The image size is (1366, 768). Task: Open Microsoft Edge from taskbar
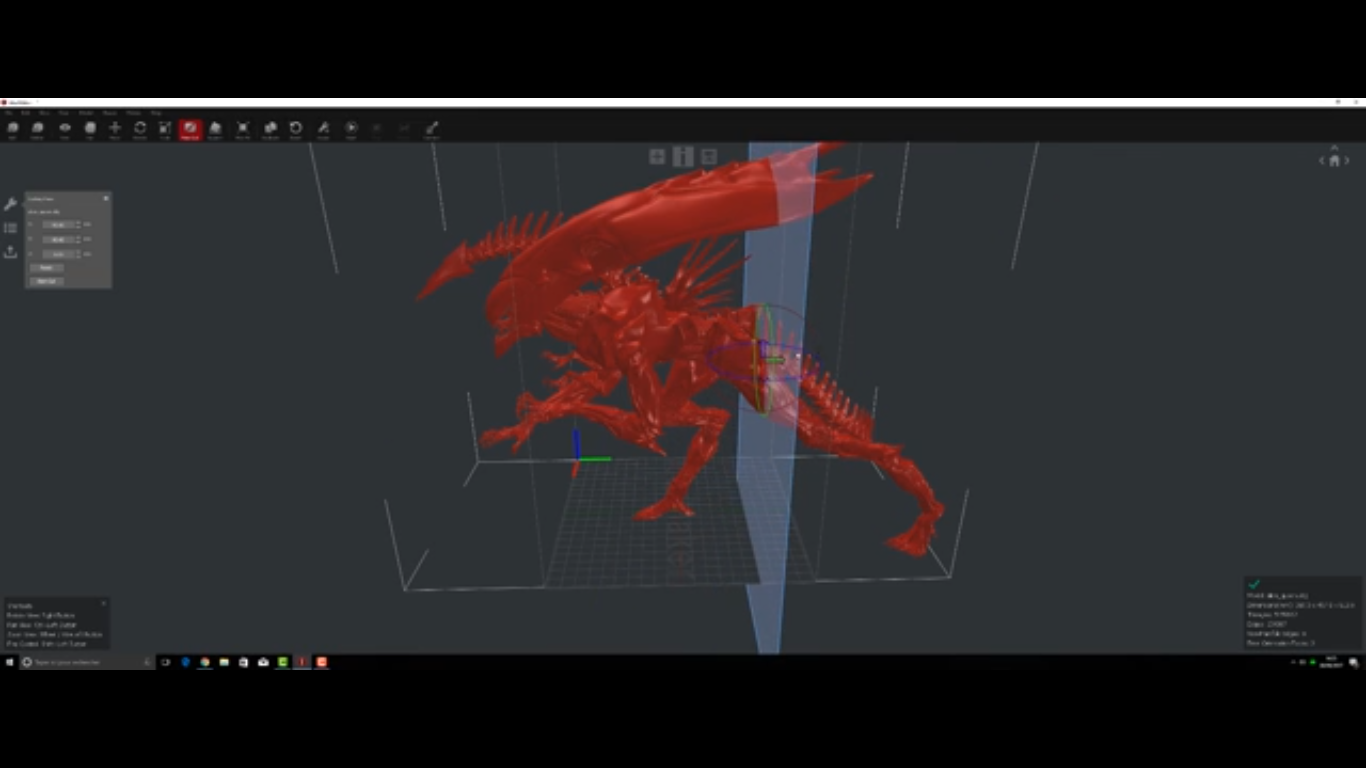tap(185, 662)
